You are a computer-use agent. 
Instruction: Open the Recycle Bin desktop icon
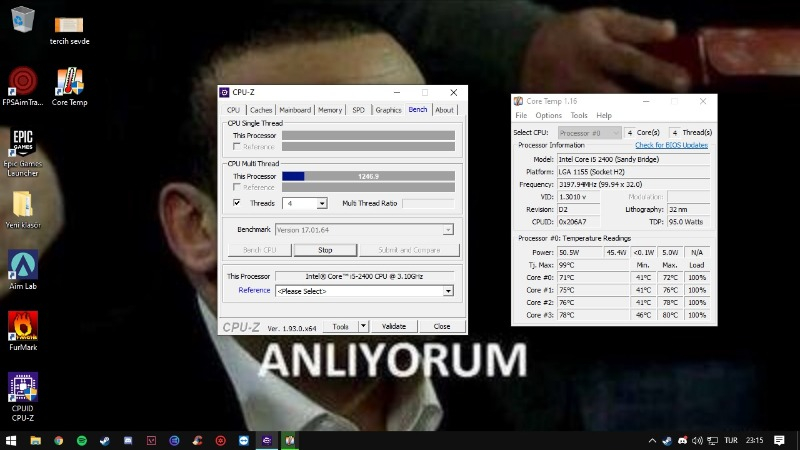pos(22,19)
